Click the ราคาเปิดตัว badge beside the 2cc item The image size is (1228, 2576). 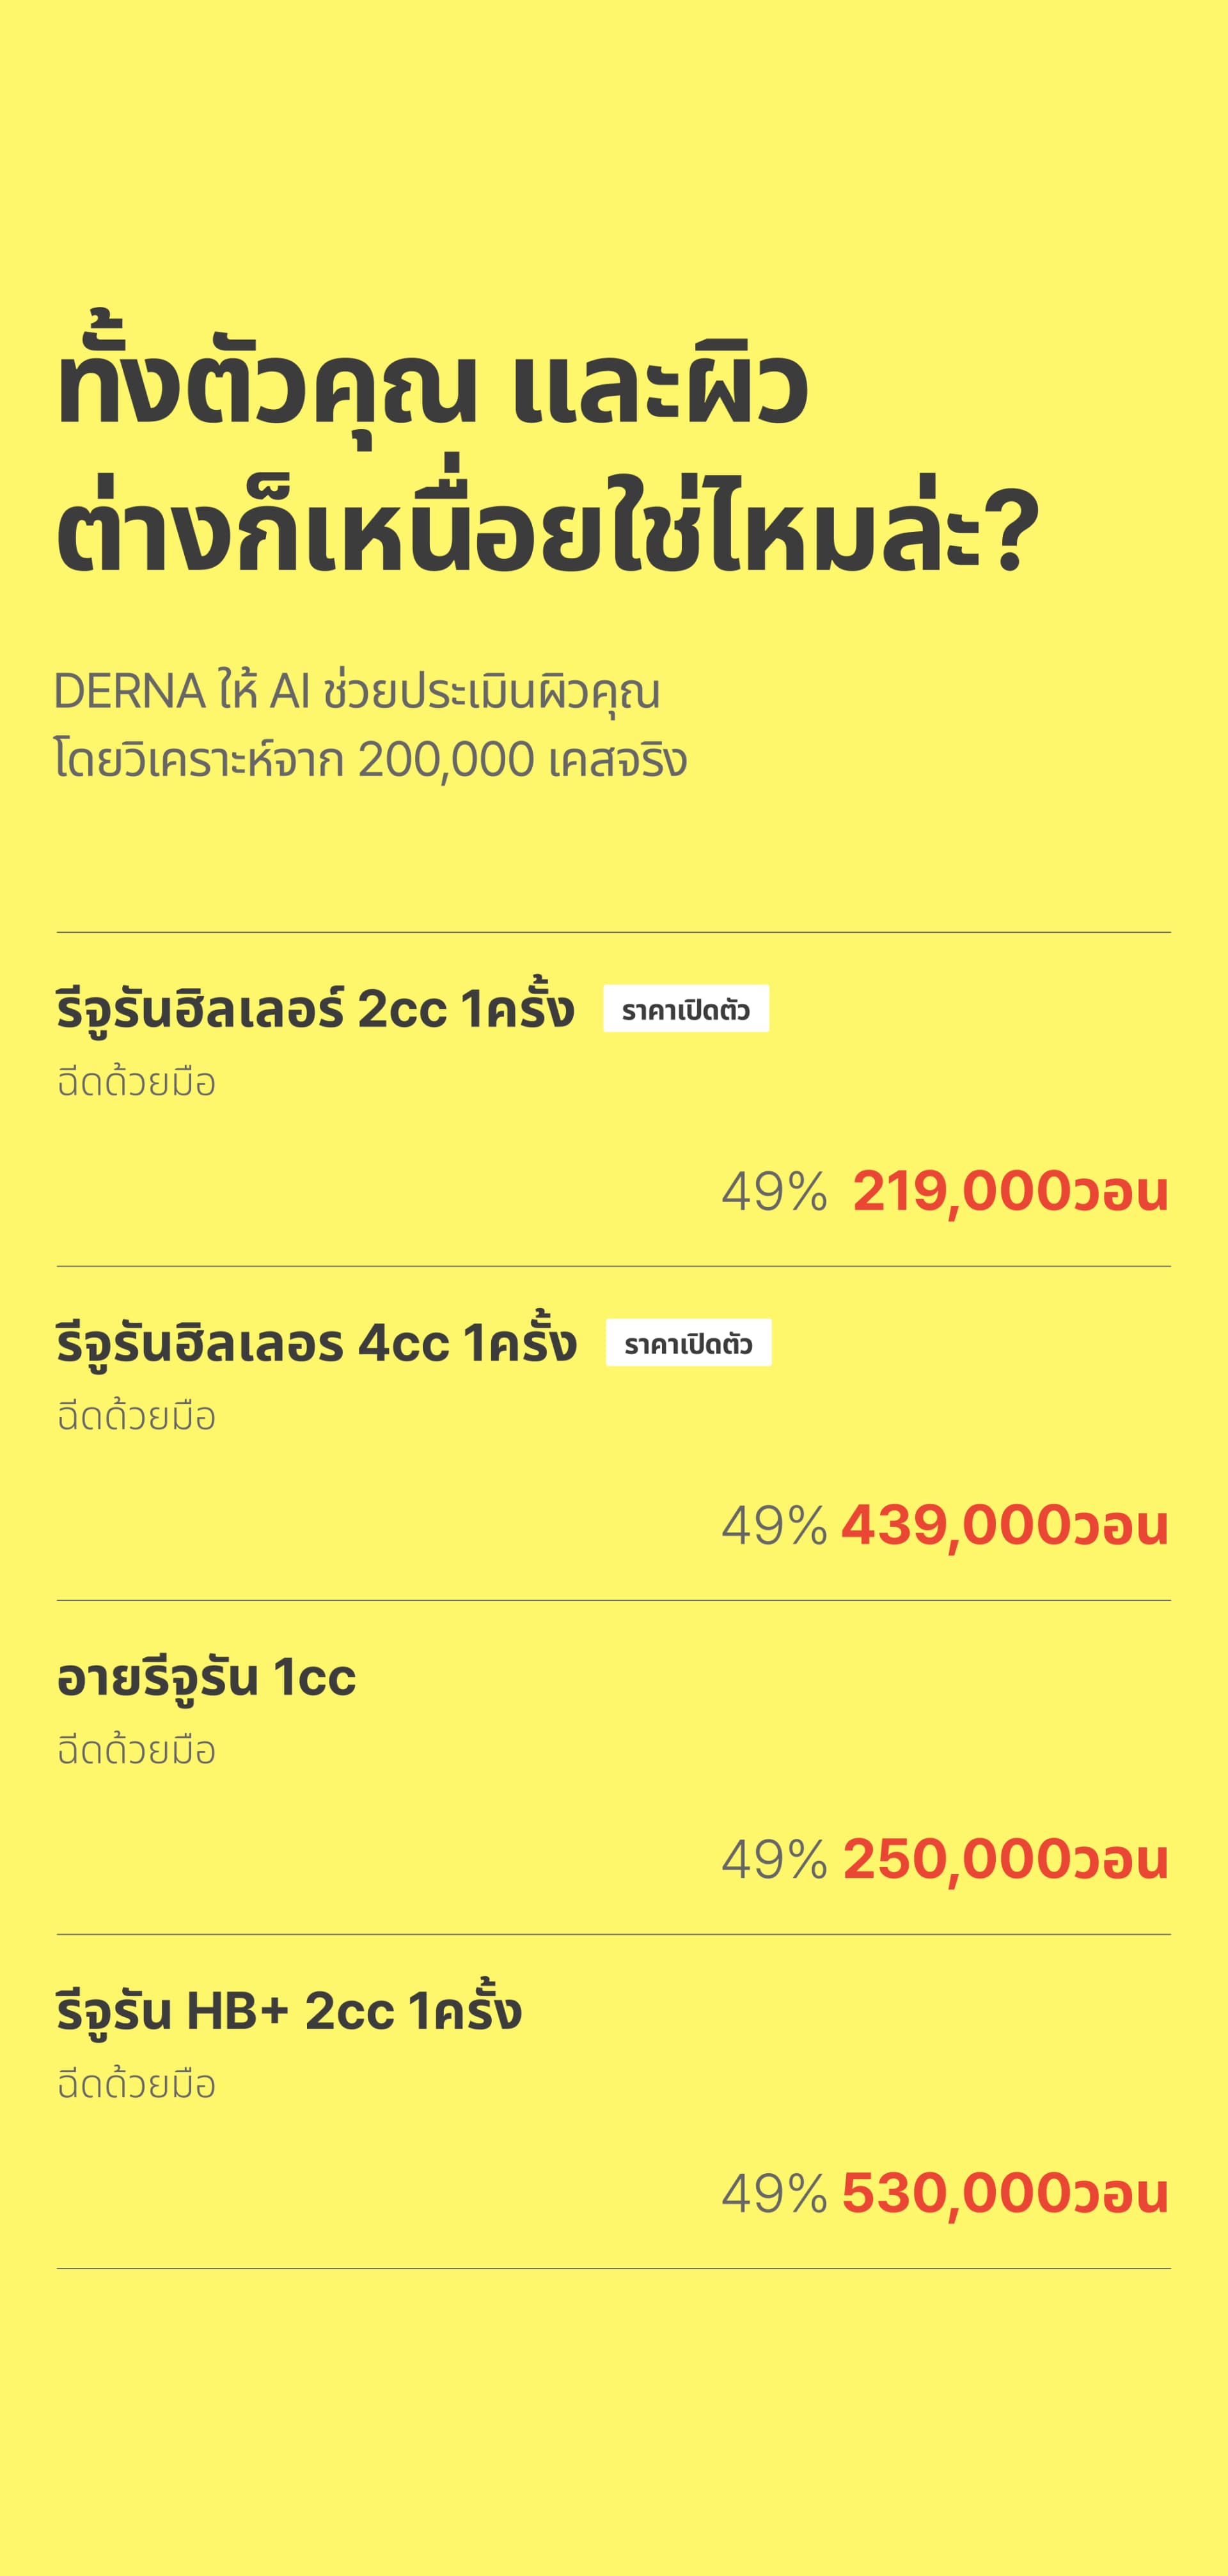[686, 1009]
